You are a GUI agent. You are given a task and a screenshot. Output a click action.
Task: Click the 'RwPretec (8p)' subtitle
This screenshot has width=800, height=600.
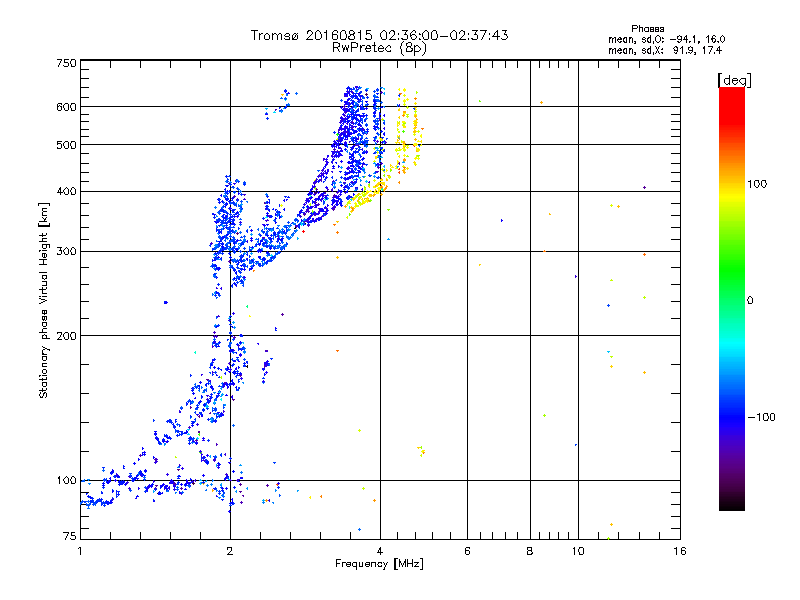click(379, 48)
